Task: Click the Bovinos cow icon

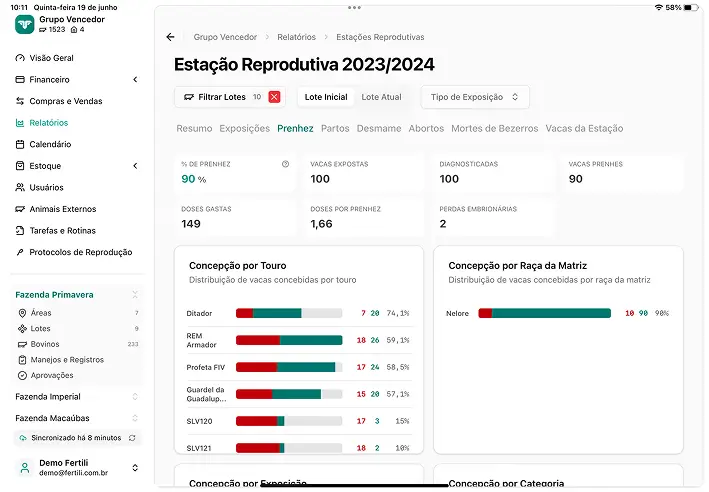Action: pos(22,344)
